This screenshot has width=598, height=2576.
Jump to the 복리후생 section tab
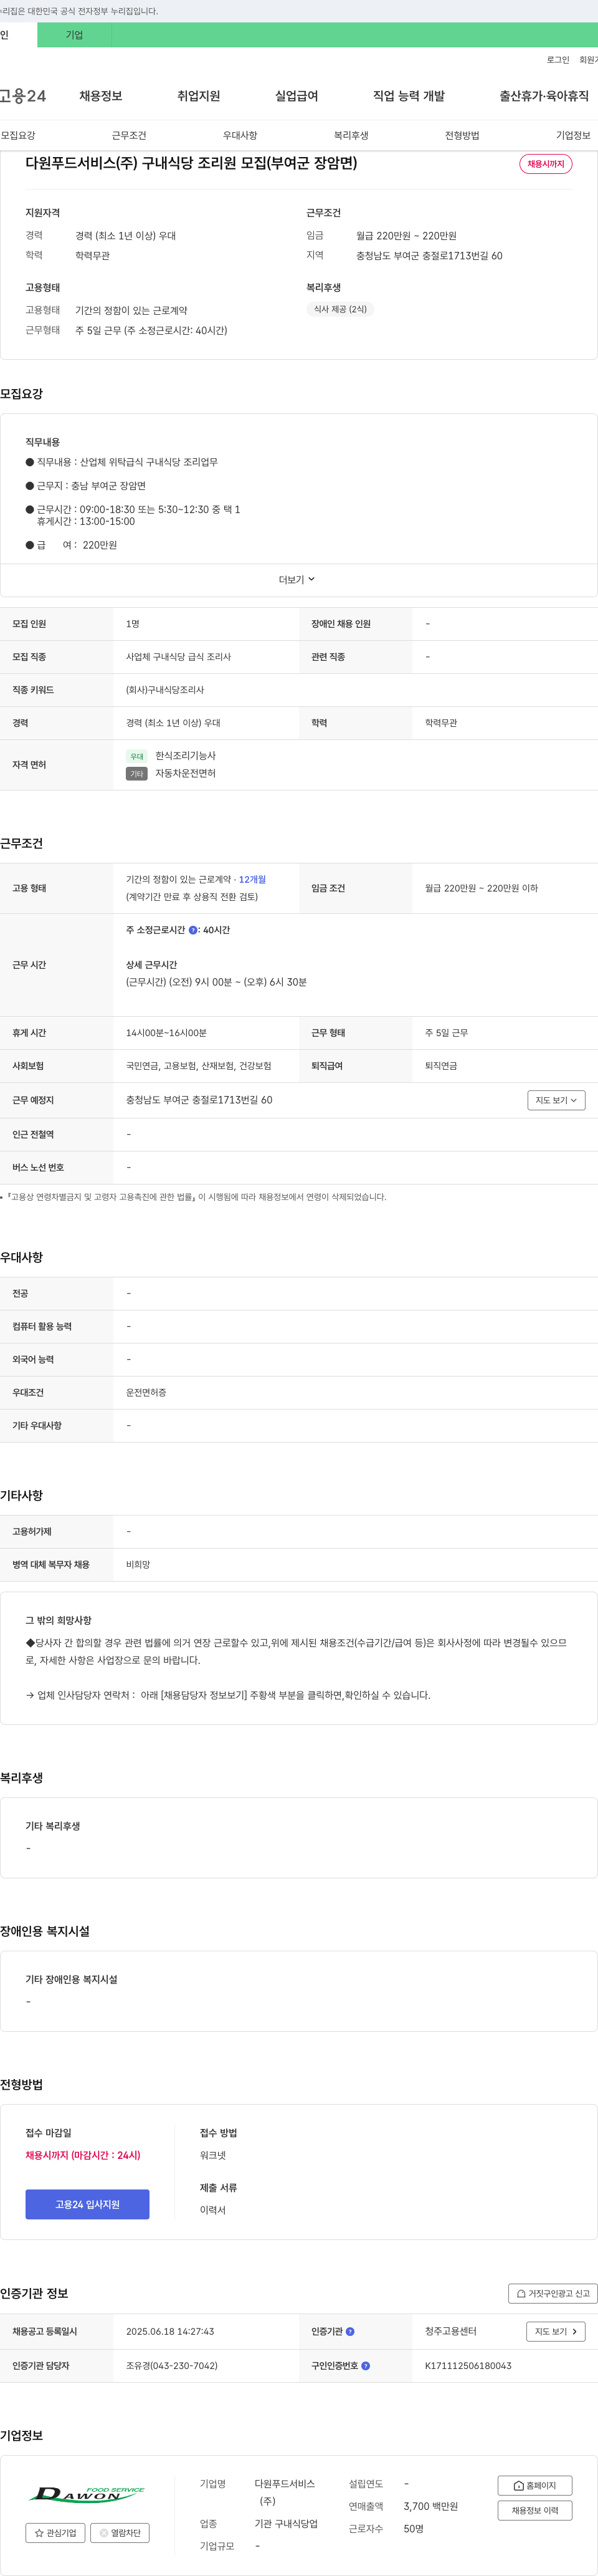click(x=351, y=135)
